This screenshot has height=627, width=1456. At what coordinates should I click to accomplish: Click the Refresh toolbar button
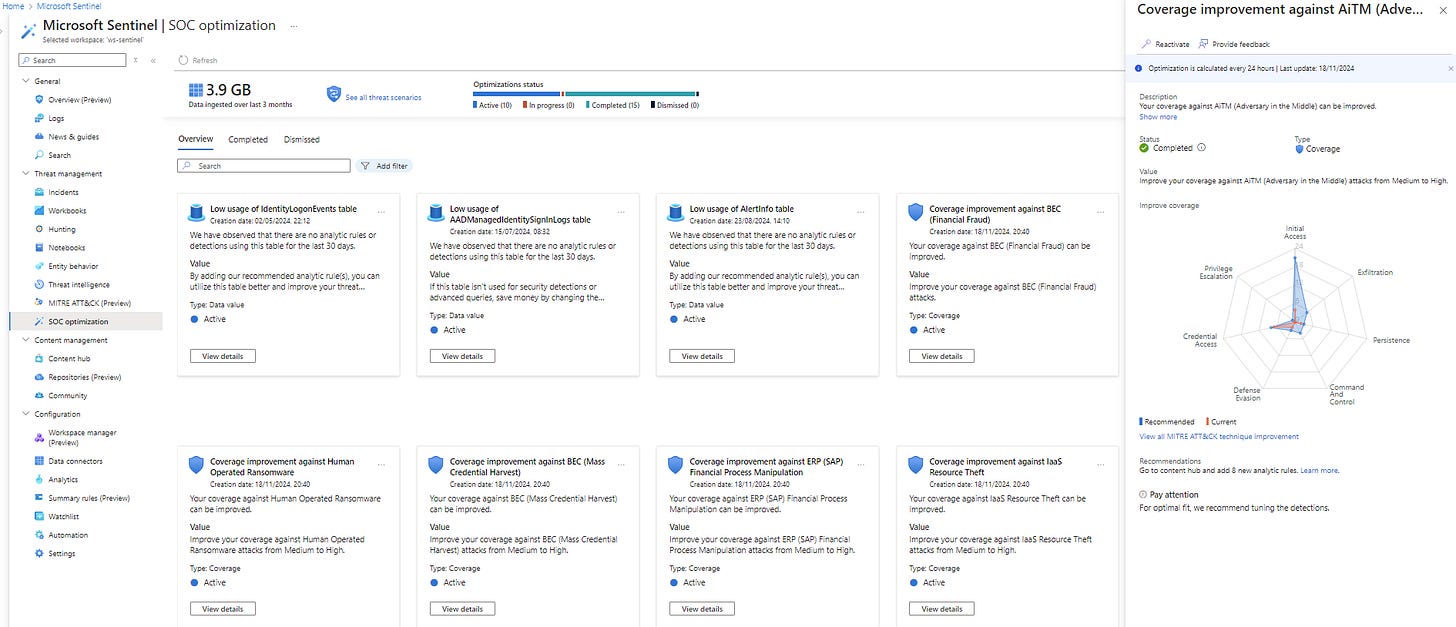[198, 61]
